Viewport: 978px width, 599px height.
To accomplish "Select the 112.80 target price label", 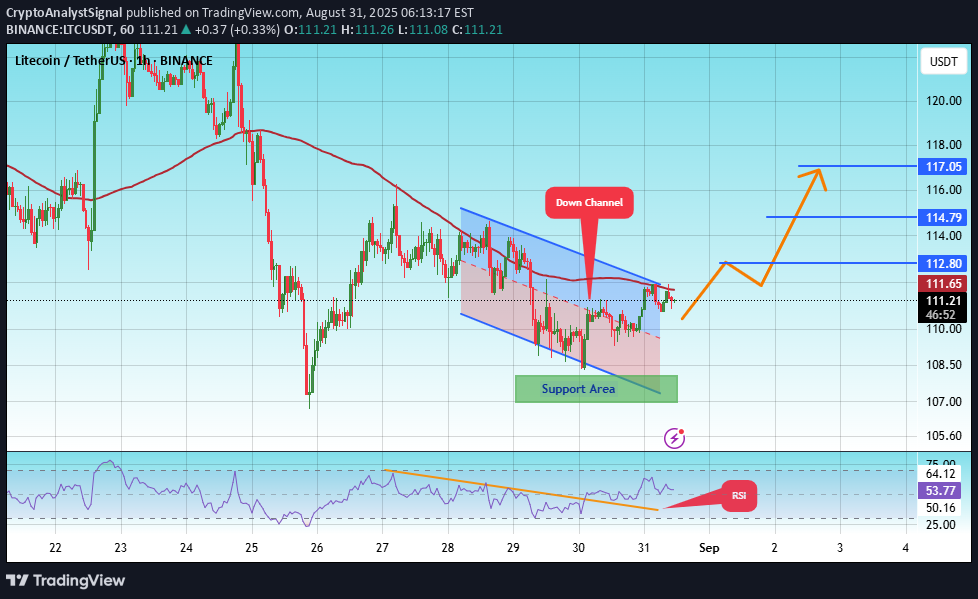I will (943, 263).
